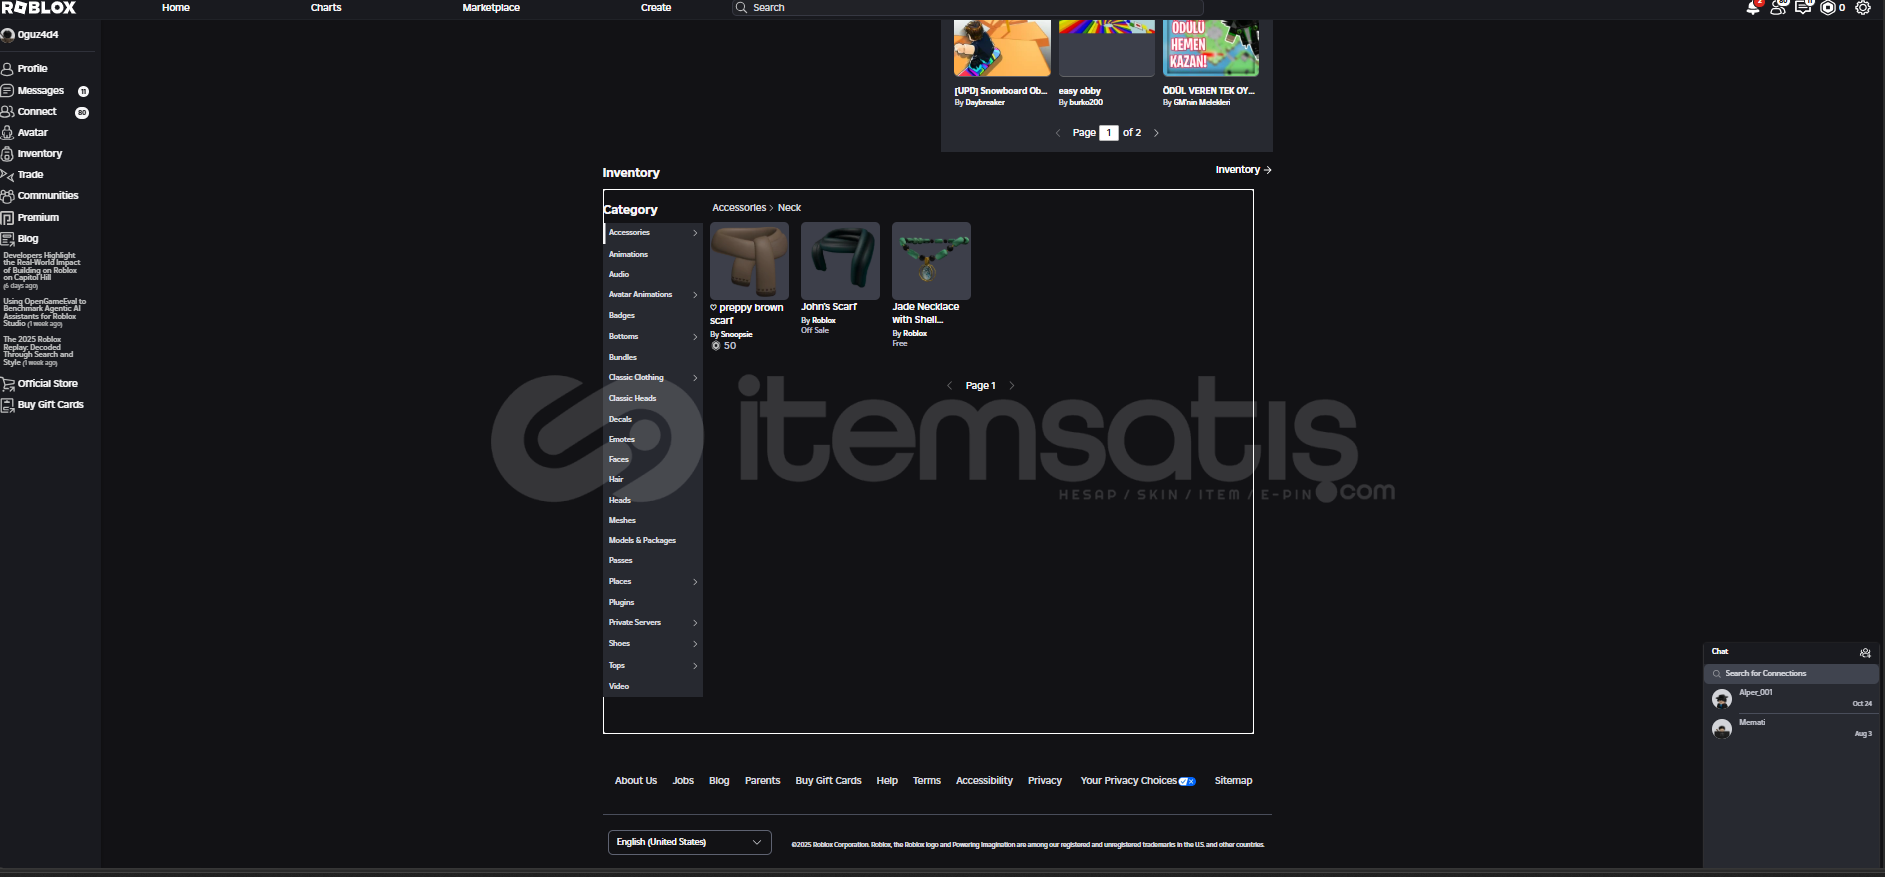
Task: Follow the Inventory arrow link
Action: point(1243,170)
